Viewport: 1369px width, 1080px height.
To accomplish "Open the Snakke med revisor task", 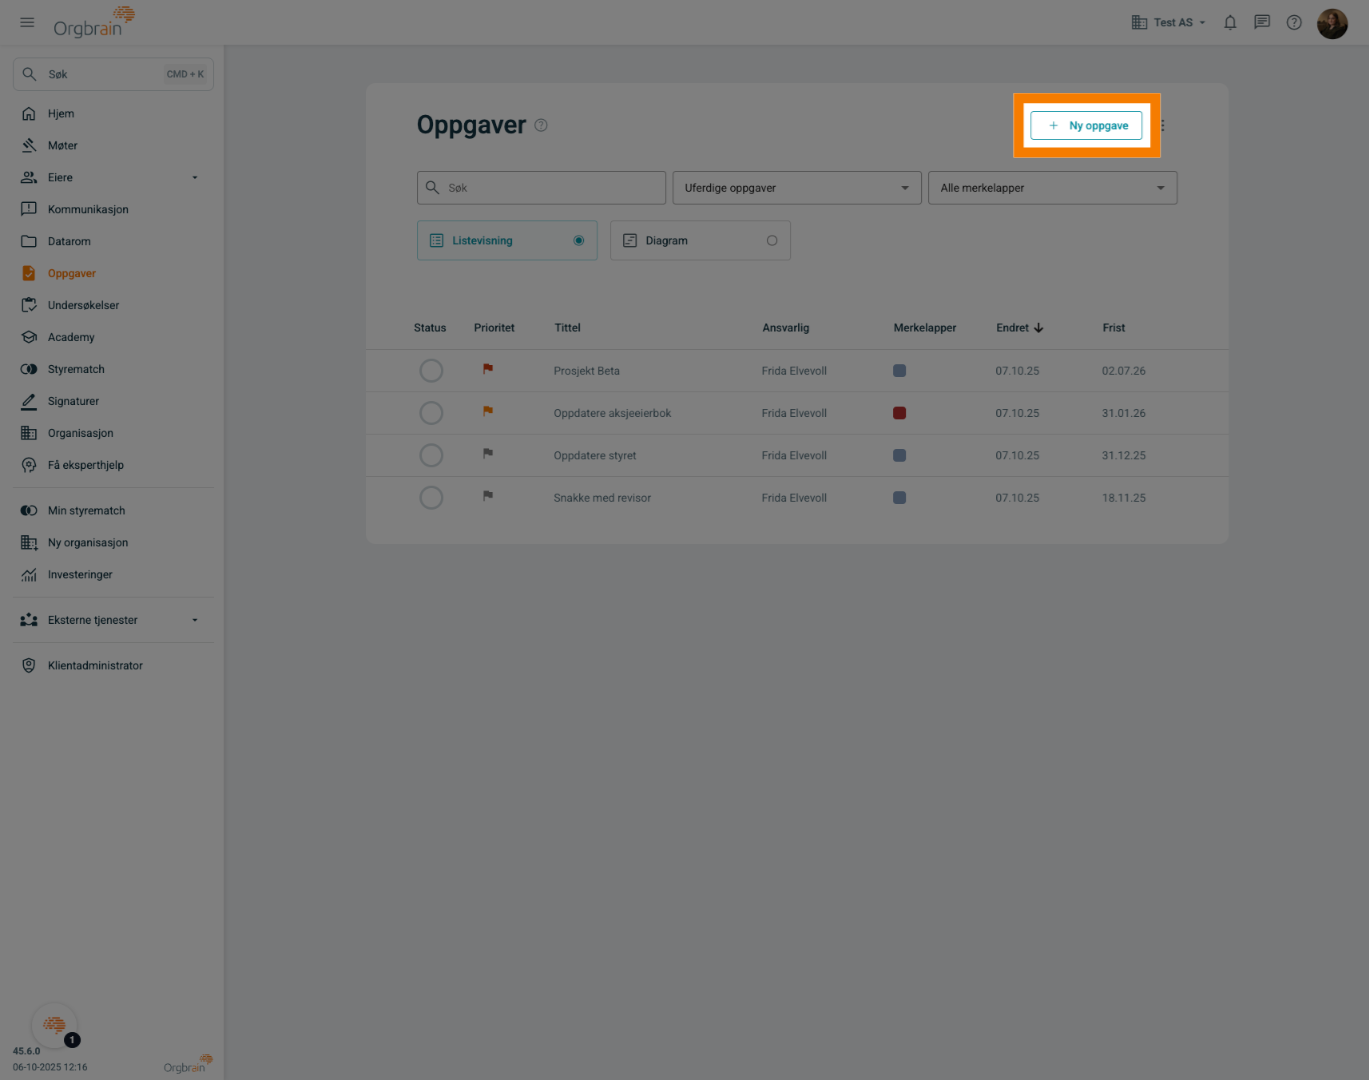I will tap(602, 498).
